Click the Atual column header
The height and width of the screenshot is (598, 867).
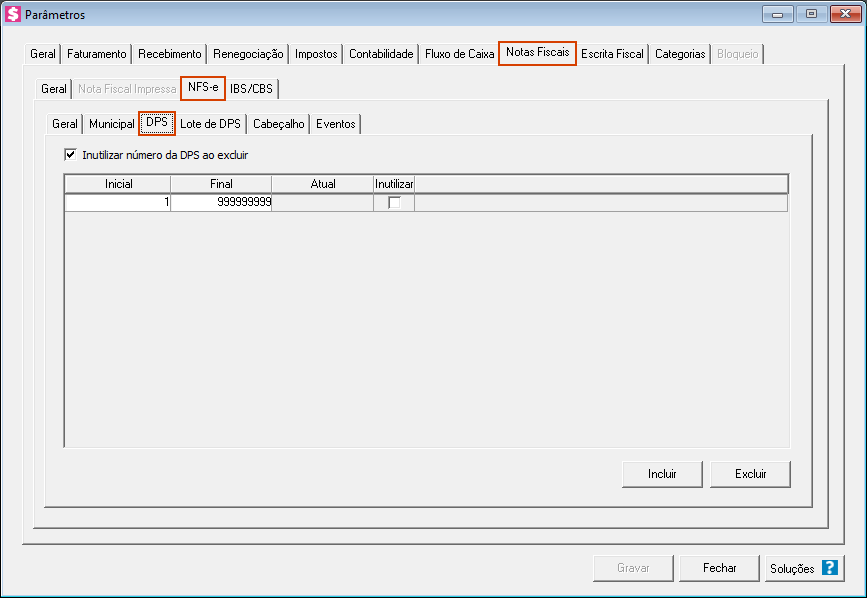(x=322, y=184)
